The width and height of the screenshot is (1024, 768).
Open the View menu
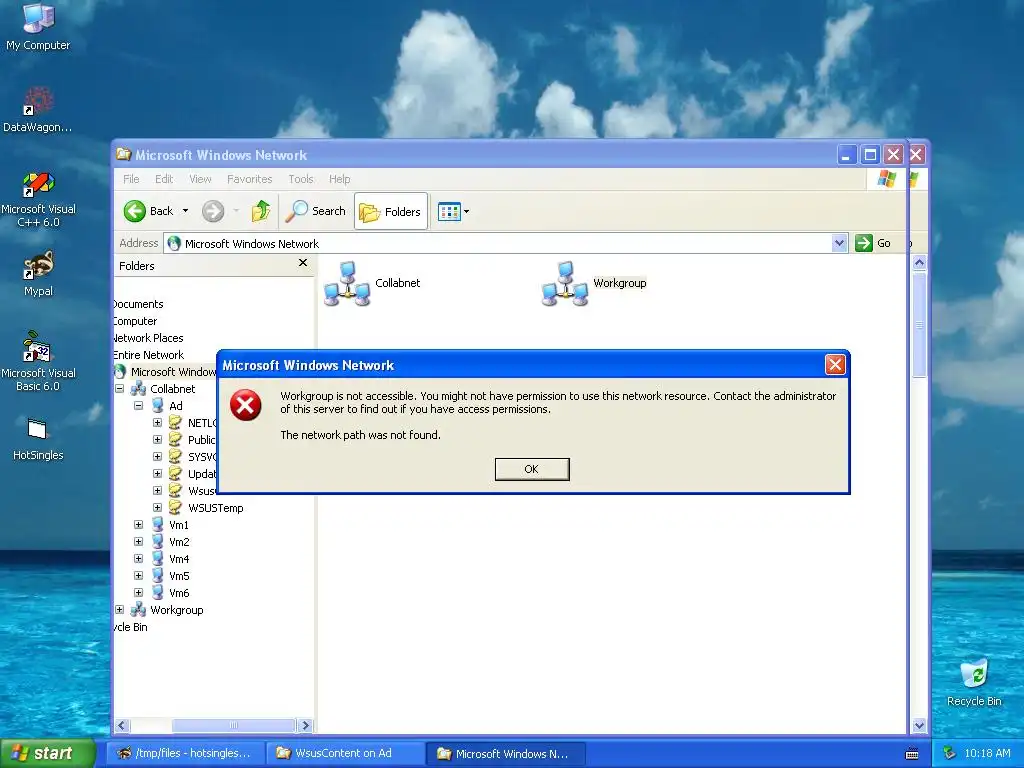200,179
